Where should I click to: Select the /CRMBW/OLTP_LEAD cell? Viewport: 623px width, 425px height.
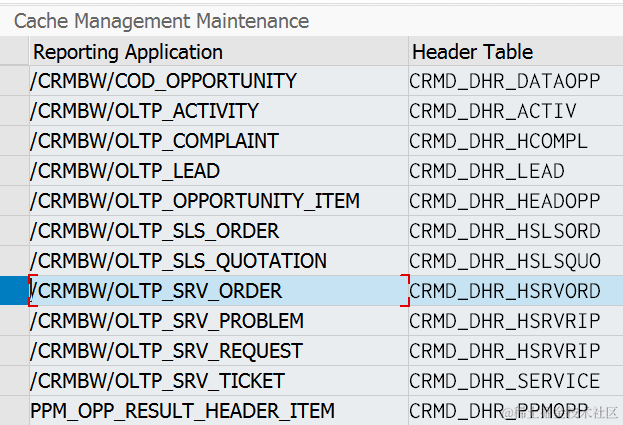point(219,171)
